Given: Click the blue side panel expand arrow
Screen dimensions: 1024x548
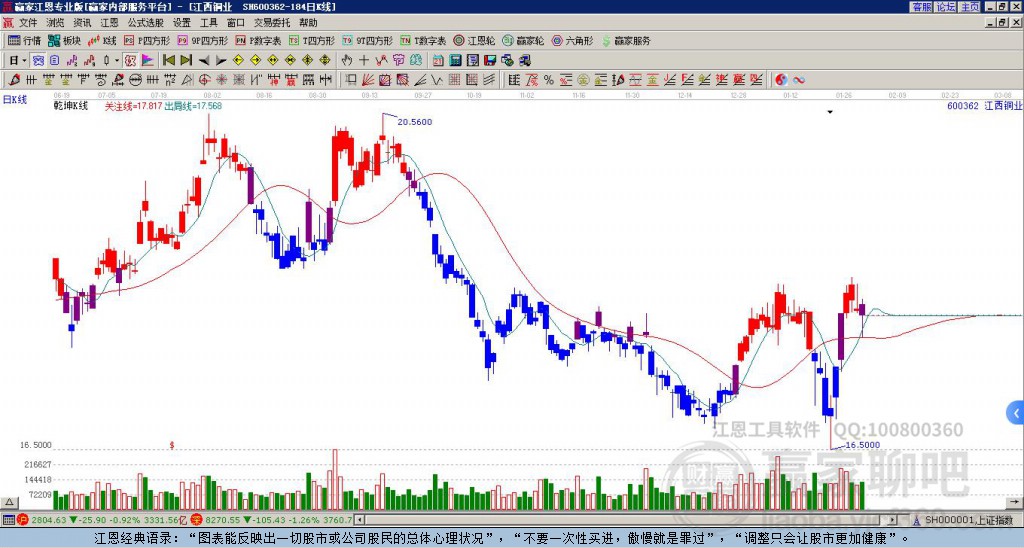Looking at the screenshot, I should (x=1016, y=413).
